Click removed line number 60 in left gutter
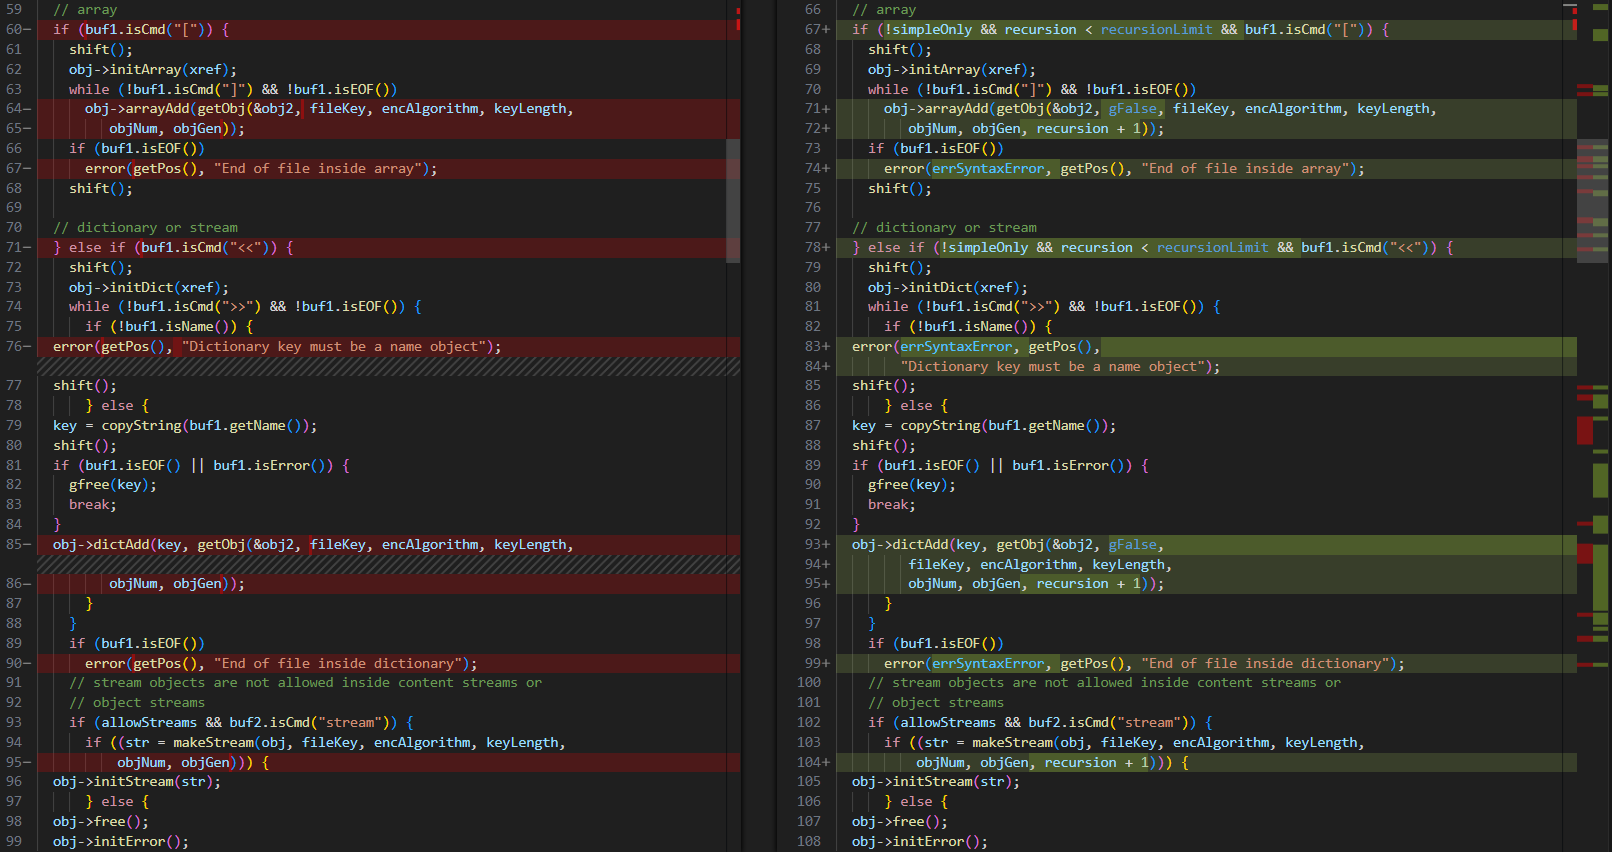The image size is (1612, 852). click(14, 30)
